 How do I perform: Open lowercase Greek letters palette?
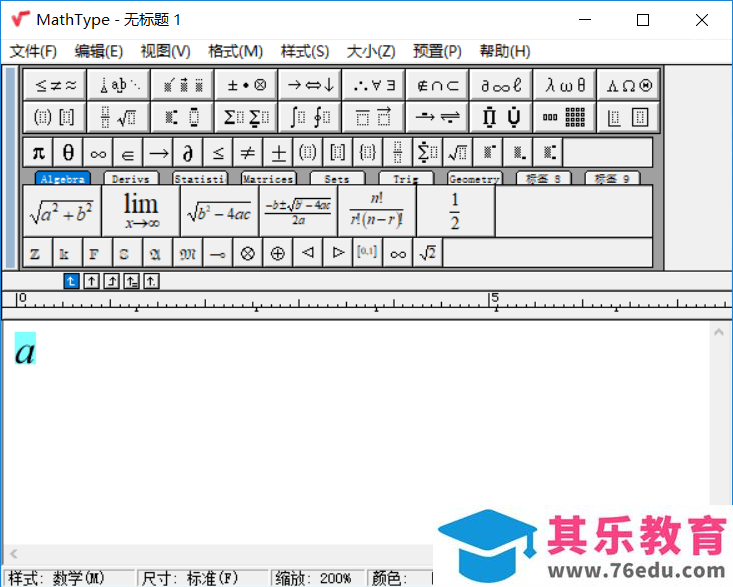(x=565, y=85)
